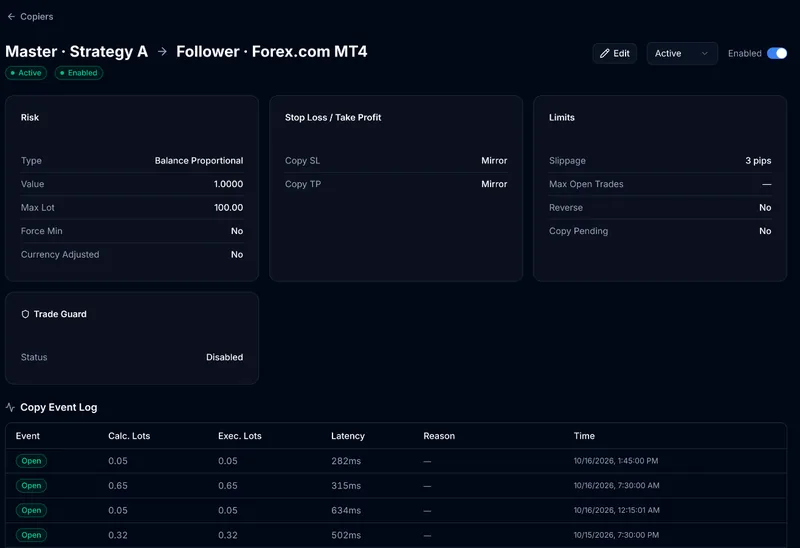Image resolution: width=800 pixels, height=548 pixels.
Task: Click the Event column header
Action: 28,436
